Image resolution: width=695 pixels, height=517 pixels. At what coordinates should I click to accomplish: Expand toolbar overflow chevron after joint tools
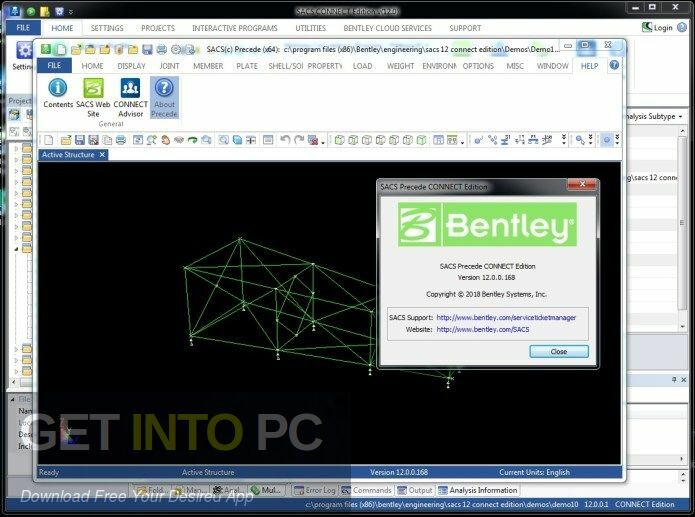pos(564,140)
